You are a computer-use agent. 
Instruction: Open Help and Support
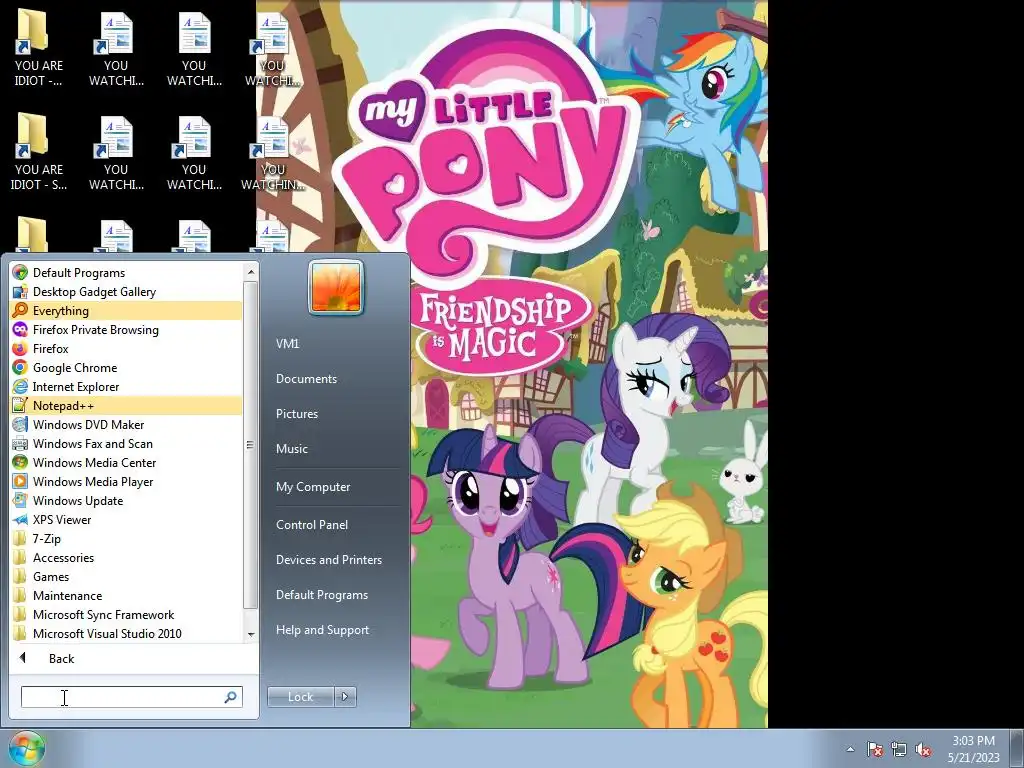322,630
